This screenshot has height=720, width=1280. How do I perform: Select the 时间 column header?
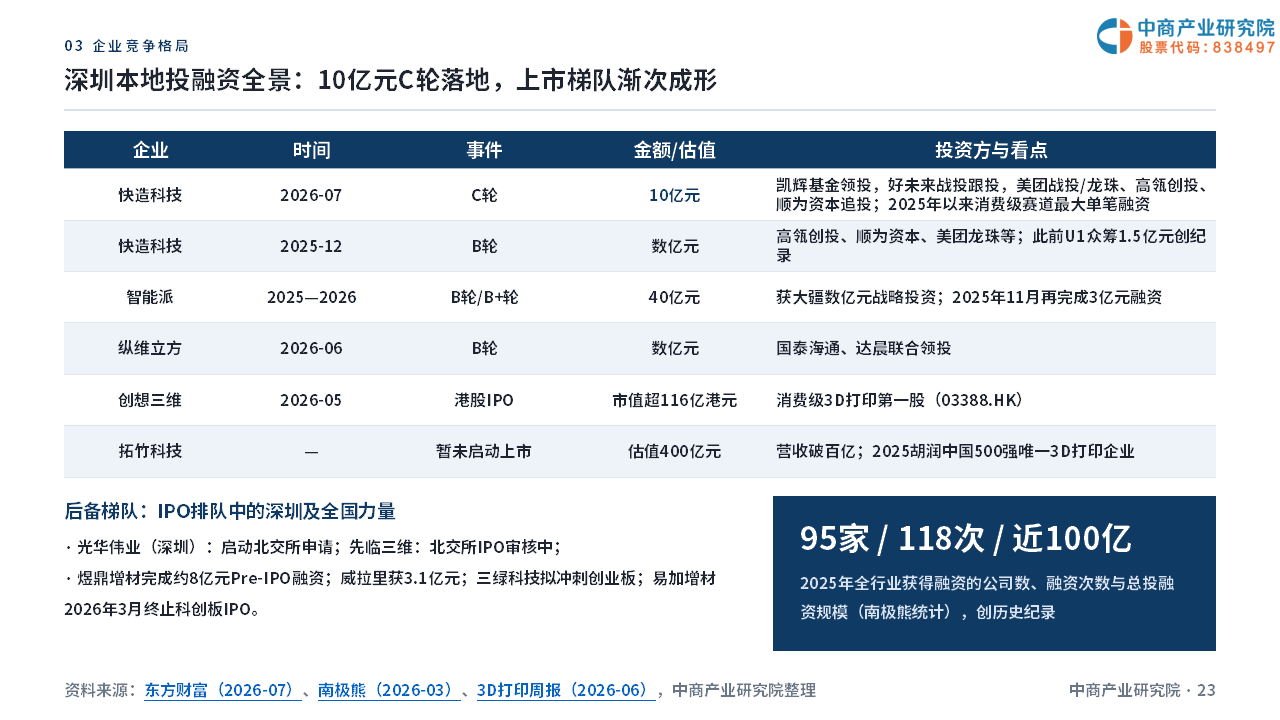(x=311, y=150)
